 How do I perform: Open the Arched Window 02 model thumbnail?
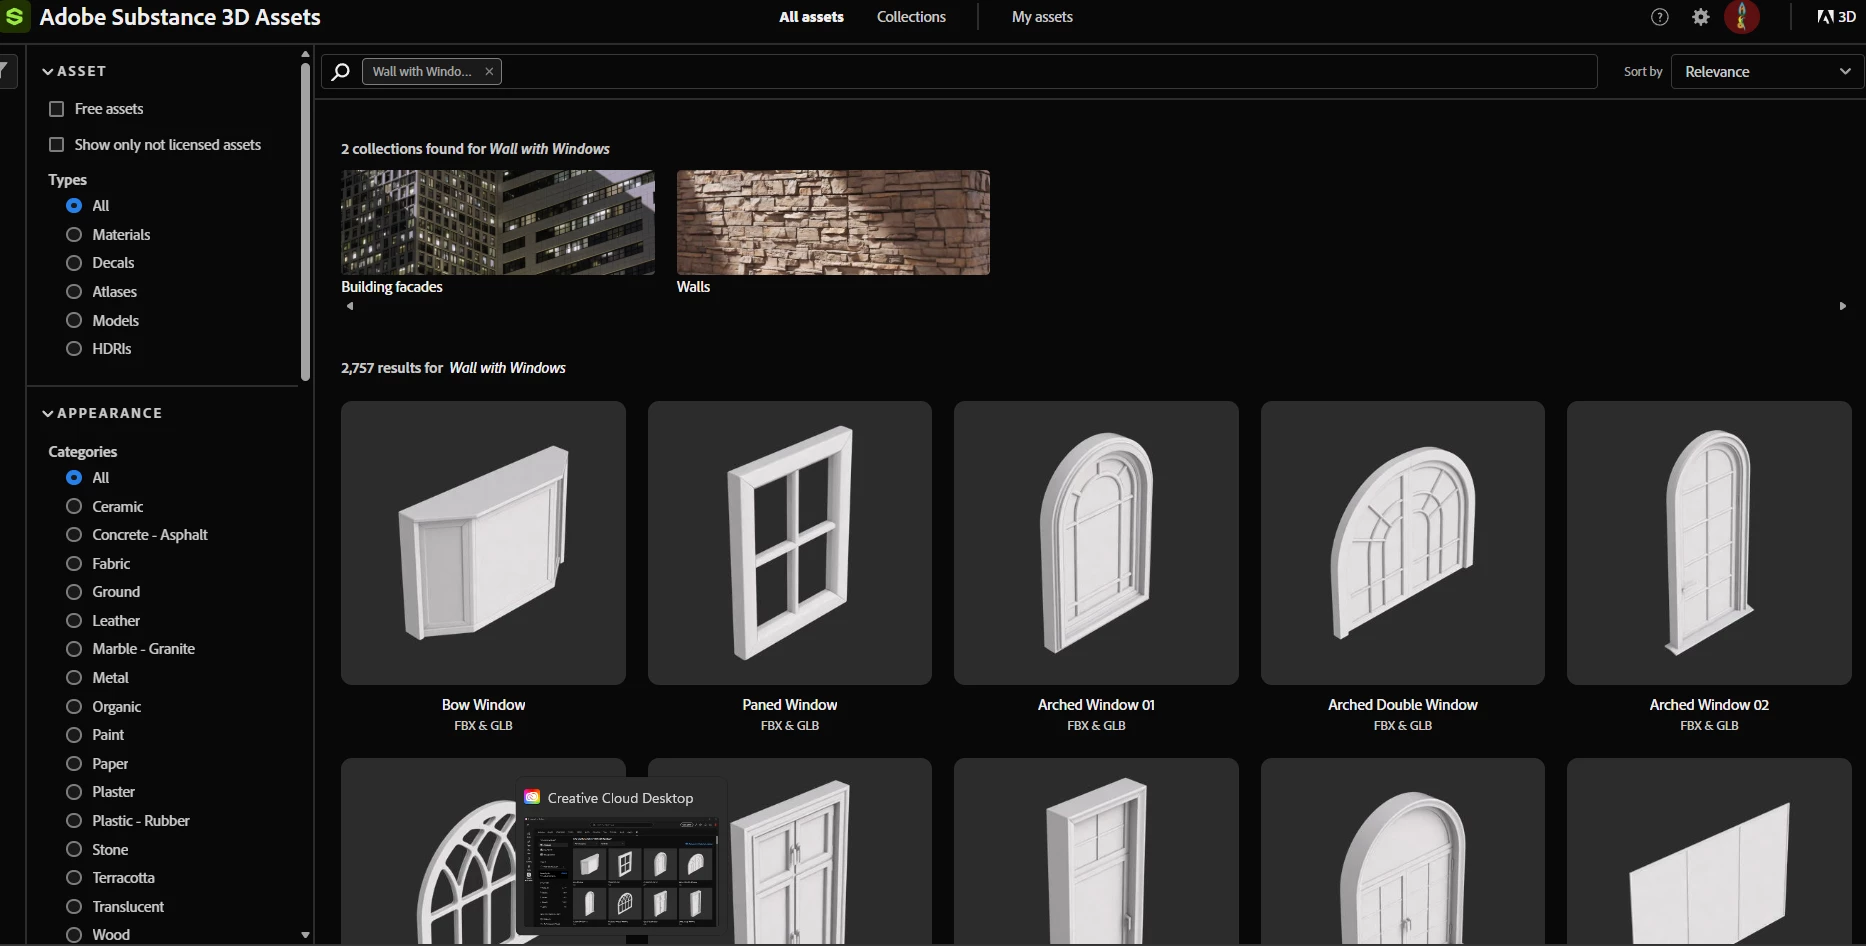(x=1709, y=543)
